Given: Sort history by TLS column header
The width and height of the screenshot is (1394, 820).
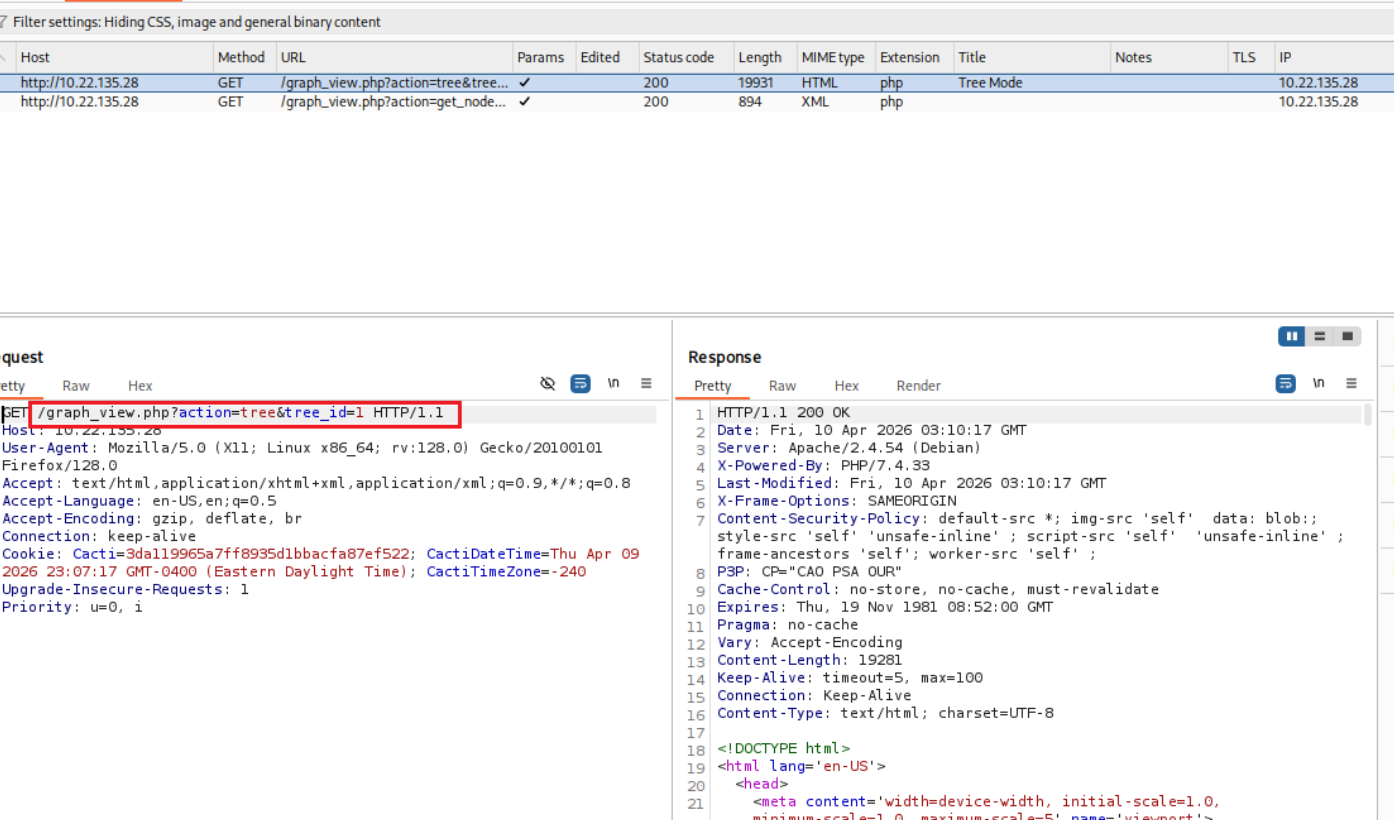Looking at the screenshot, I should [x=1250, y=57].
